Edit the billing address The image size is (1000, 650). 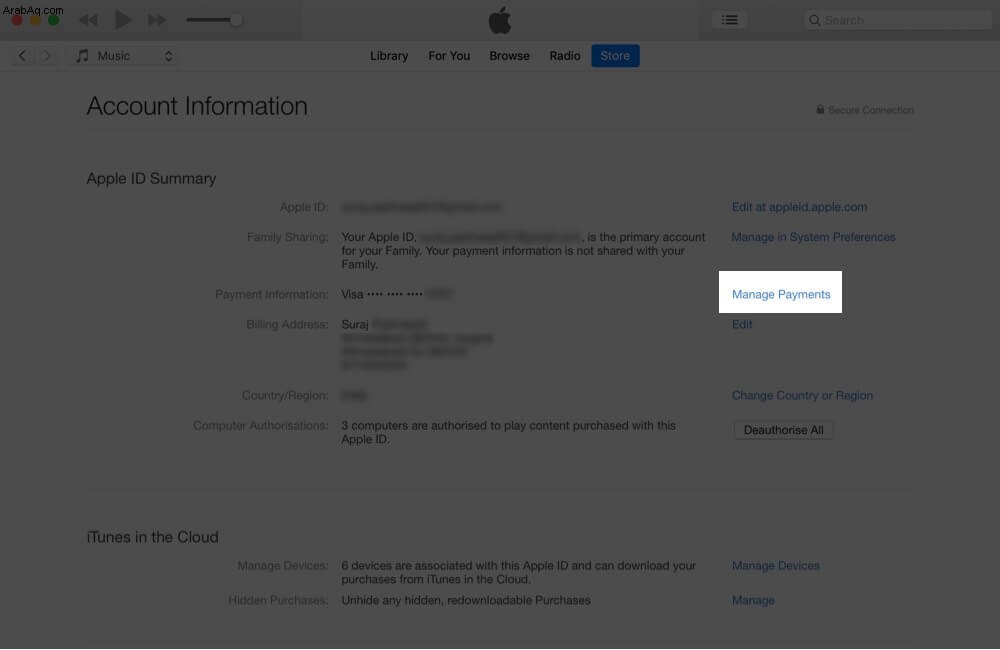pos(742,324)
